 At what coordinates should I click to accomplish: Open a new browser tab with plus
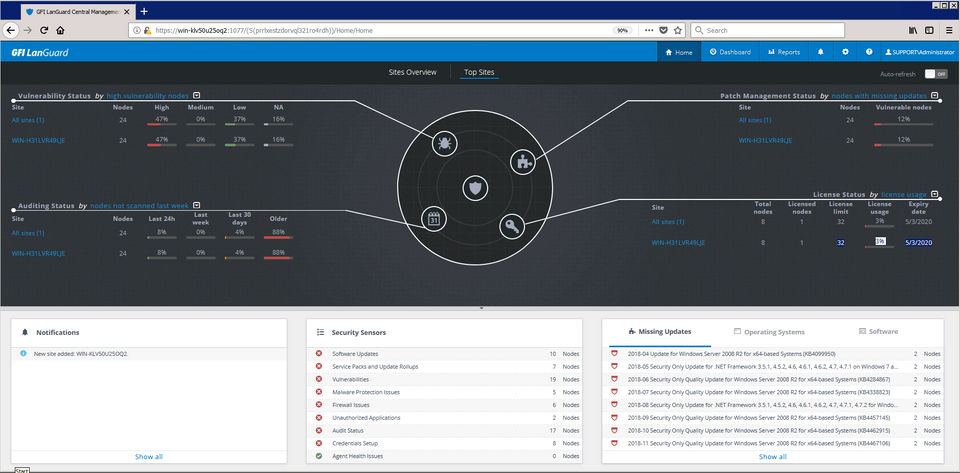tap(144, 11)
